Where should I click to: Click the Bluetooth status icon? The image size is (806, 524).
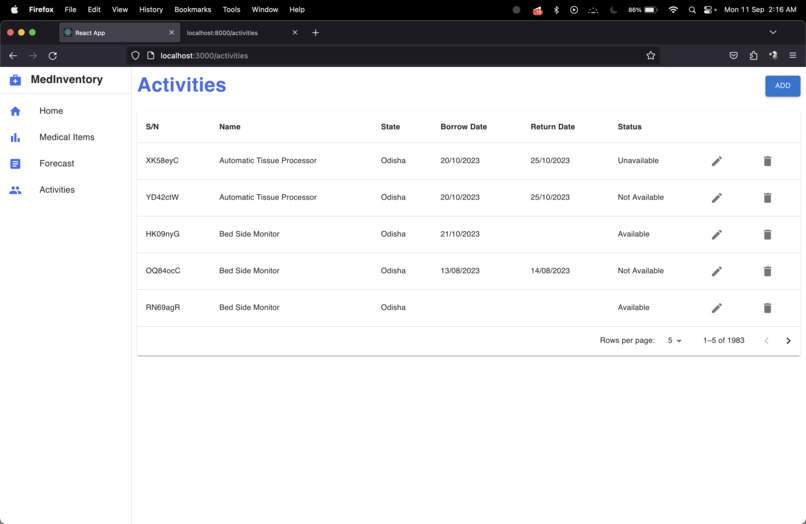click(556, 10)
